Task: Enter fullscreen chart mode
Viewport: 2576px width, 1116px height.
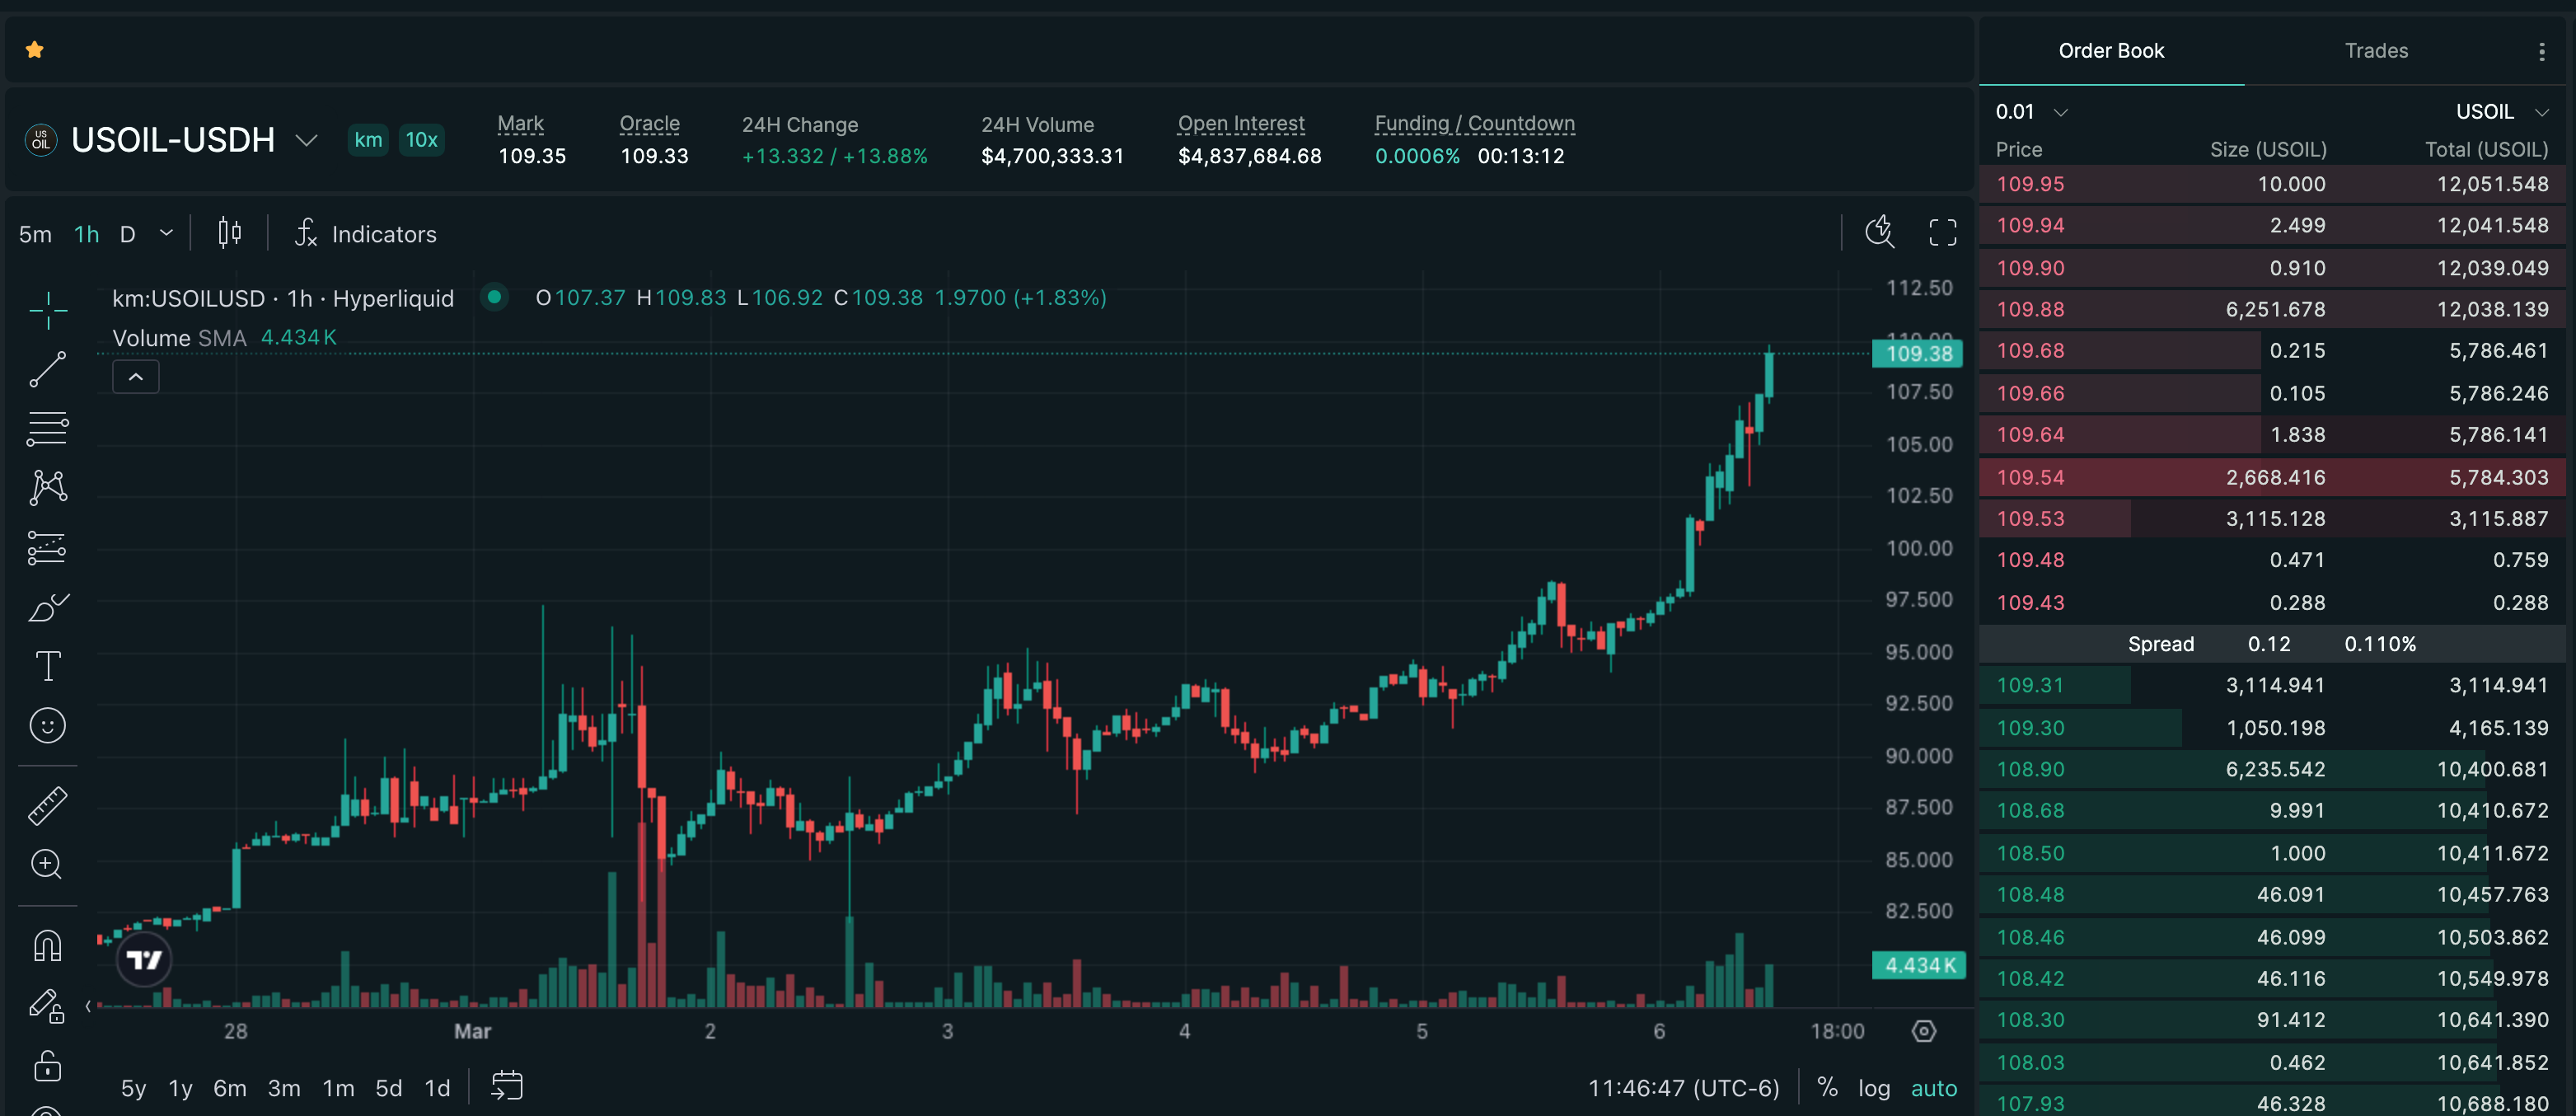Action: [x=1942, y=233]
